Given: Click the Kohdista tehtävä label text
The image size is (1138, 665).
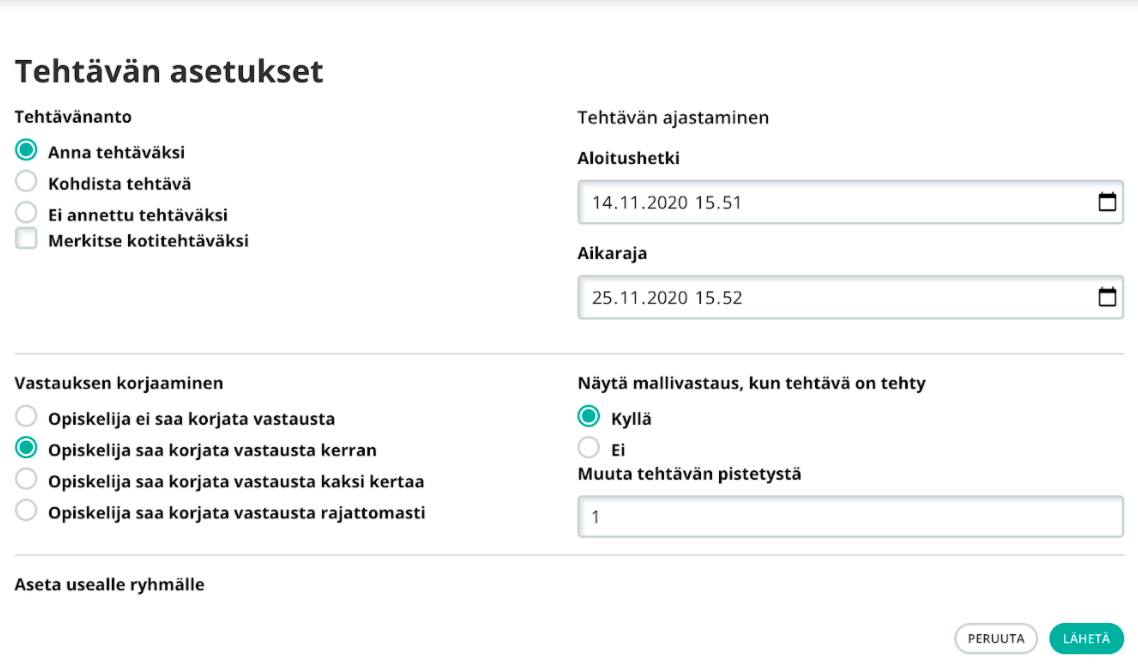Looking at the screenshot, I should 120,184.
